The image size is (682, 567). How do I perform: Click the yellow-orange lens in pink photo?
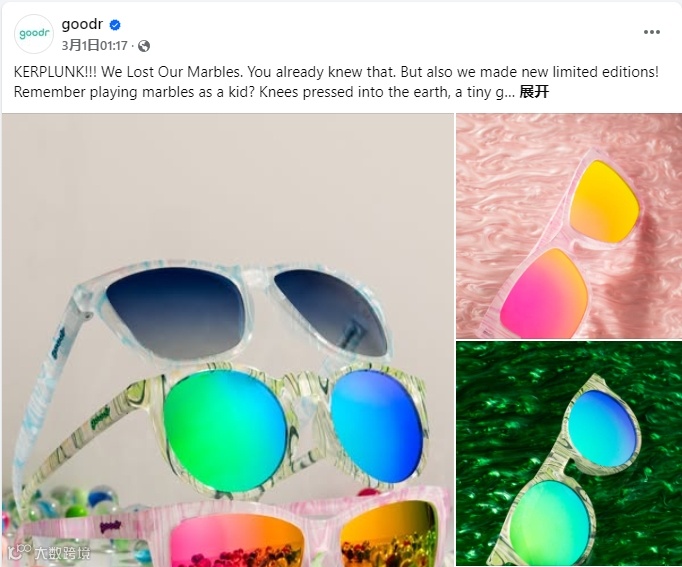605,201
